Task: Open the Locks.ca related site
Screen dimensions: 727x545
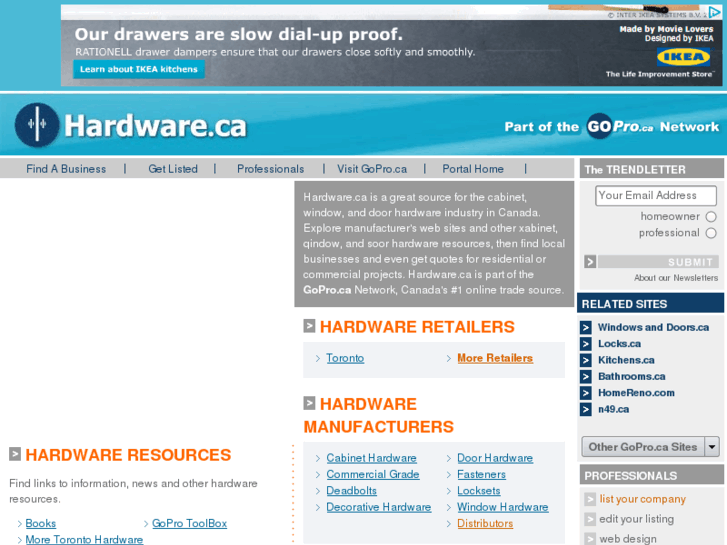Action: coord(619,344)
